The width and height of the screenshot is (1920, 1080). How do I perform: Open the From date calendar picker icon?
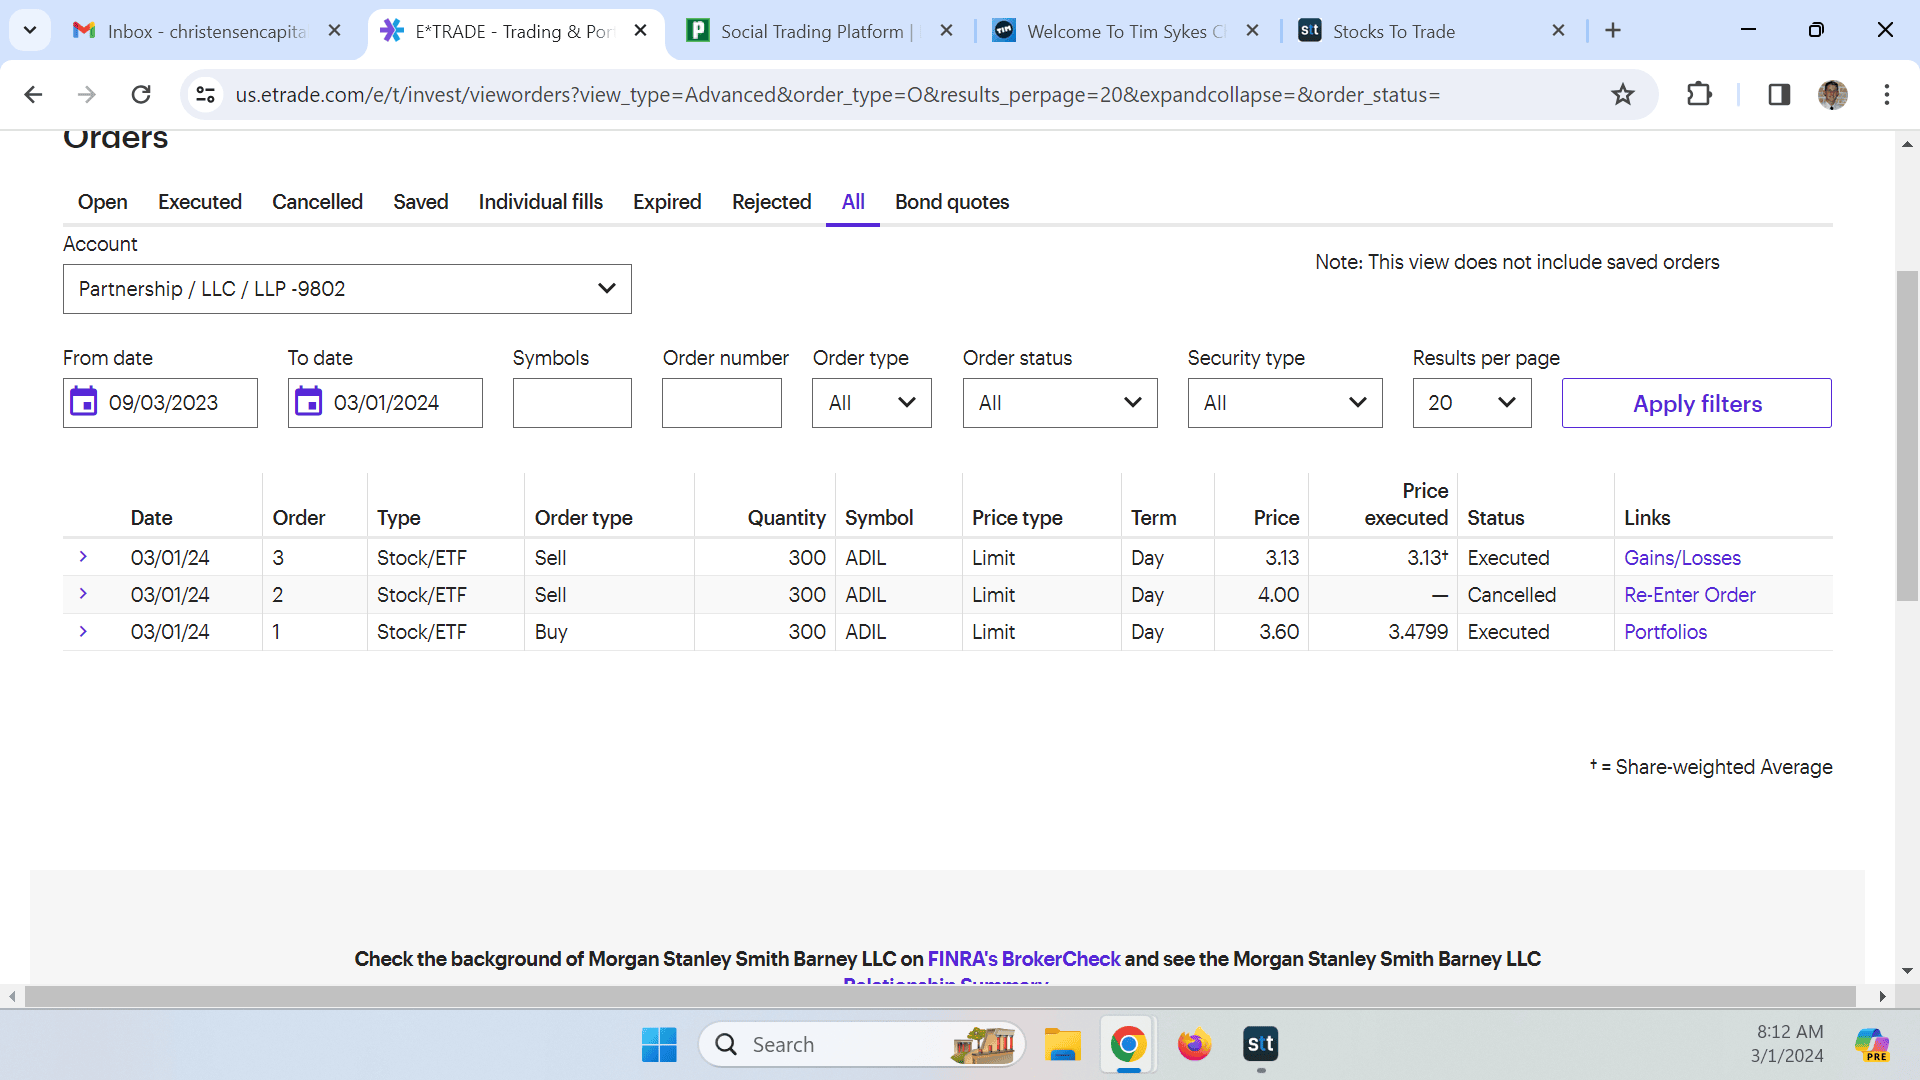tap(84, 402)
